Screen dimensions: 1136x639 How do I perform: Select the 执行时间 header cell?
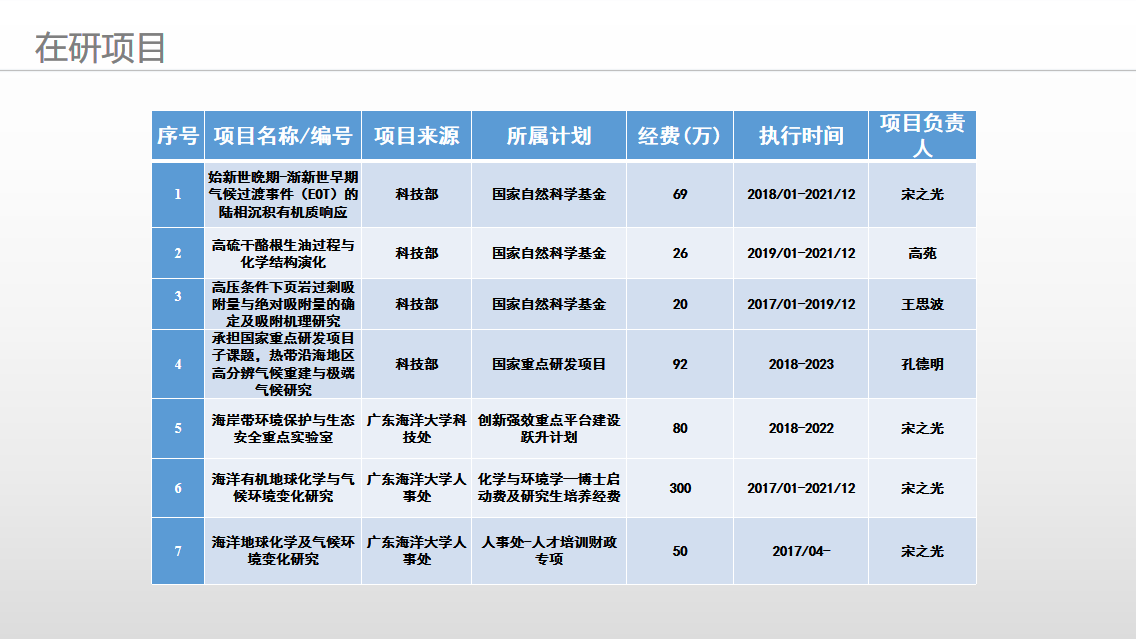pos(801,135)
